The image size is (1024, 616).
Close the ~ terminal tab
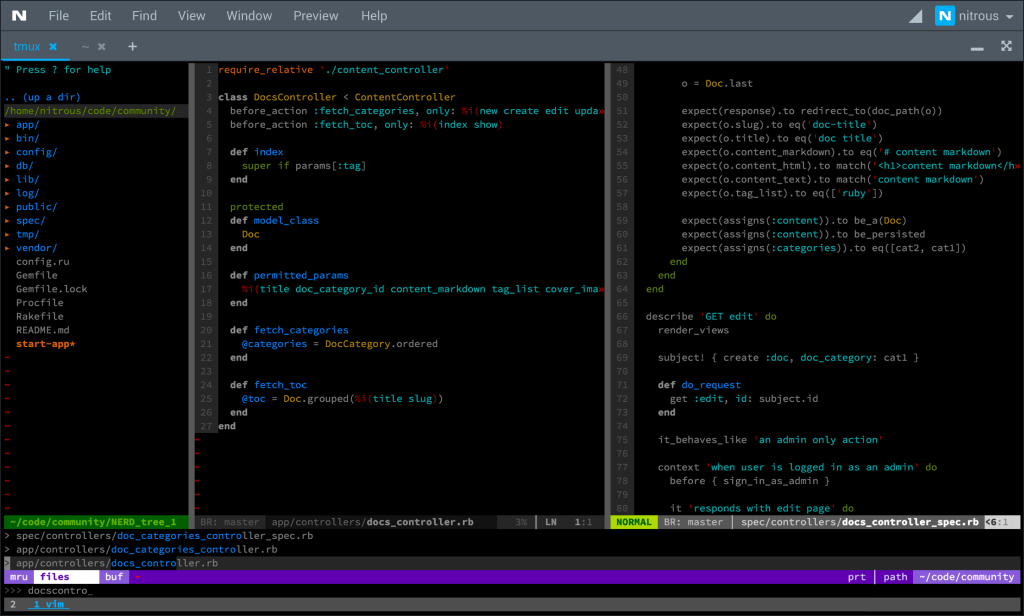(x=101, y=47)
